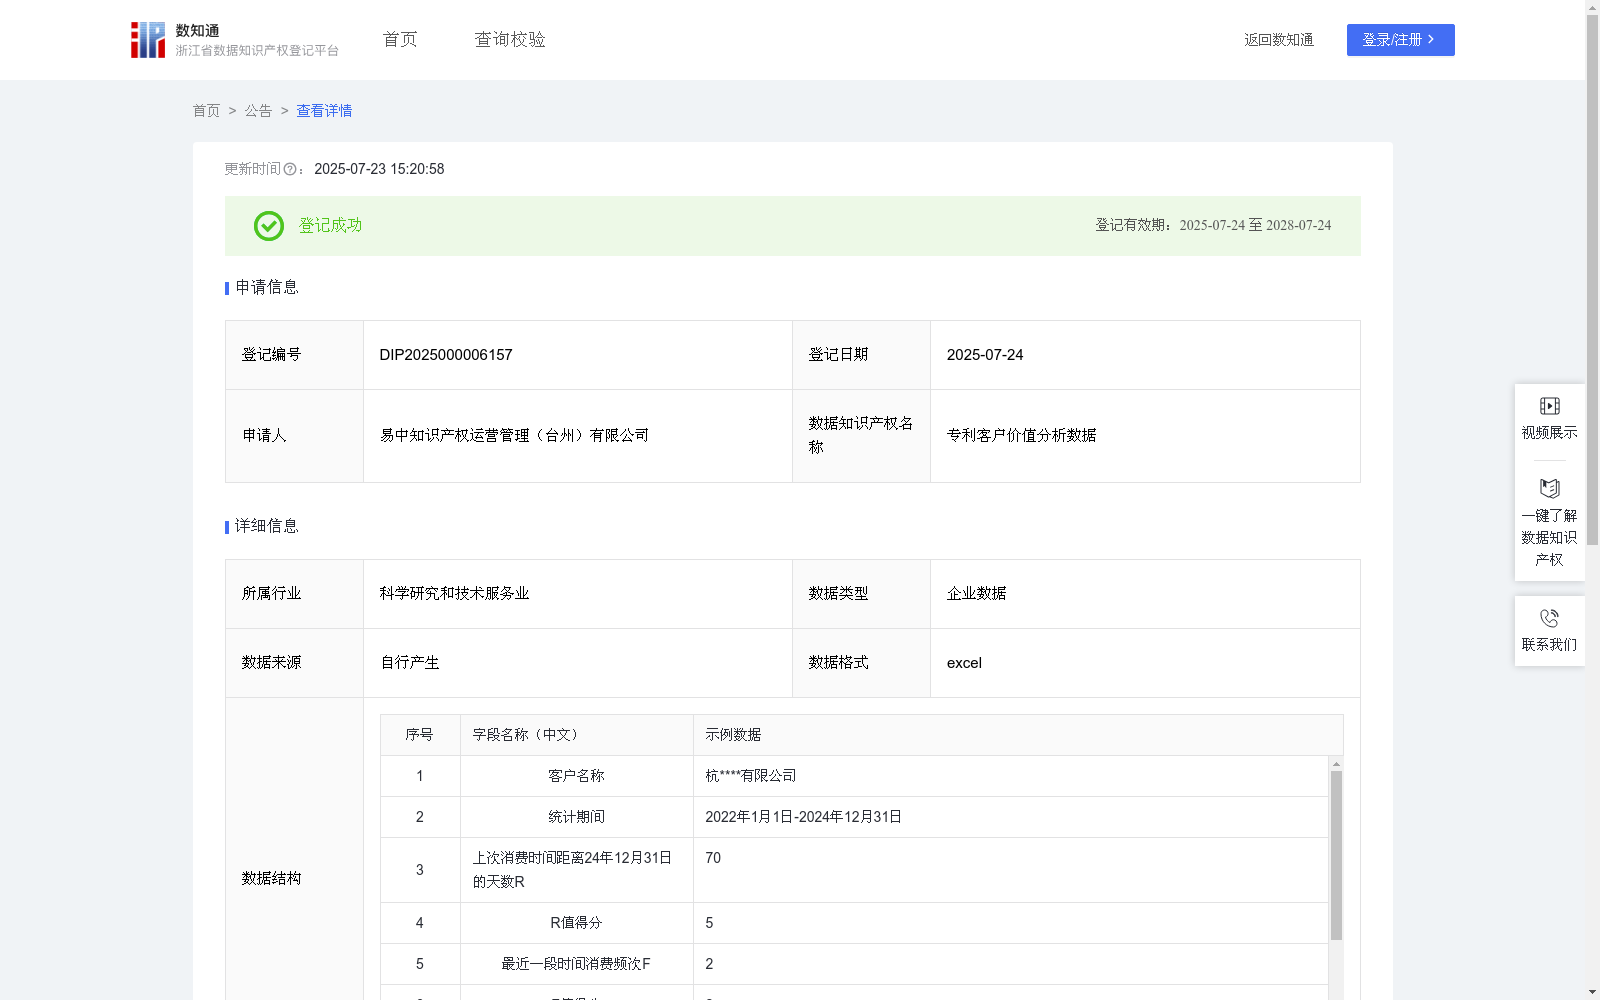This screenshot has height=1000, width=1600.
Task: Select data source value 自行产生
Action: (x=410, y=663)
